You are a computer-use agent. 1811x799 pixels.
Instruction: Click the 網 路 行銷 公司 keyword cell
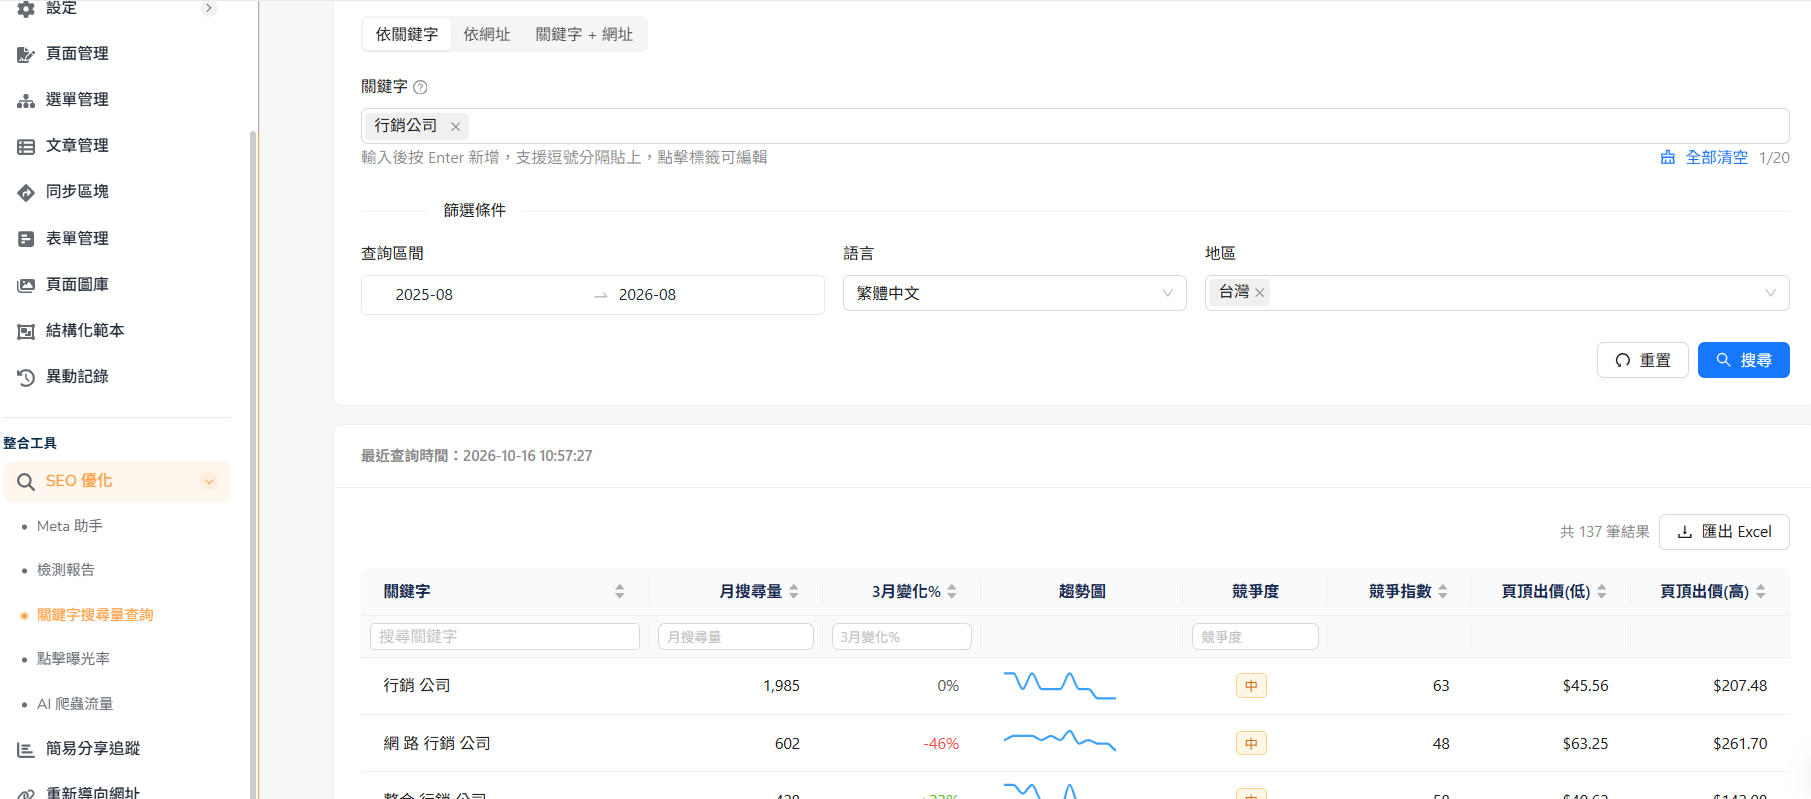pos(437,744)
